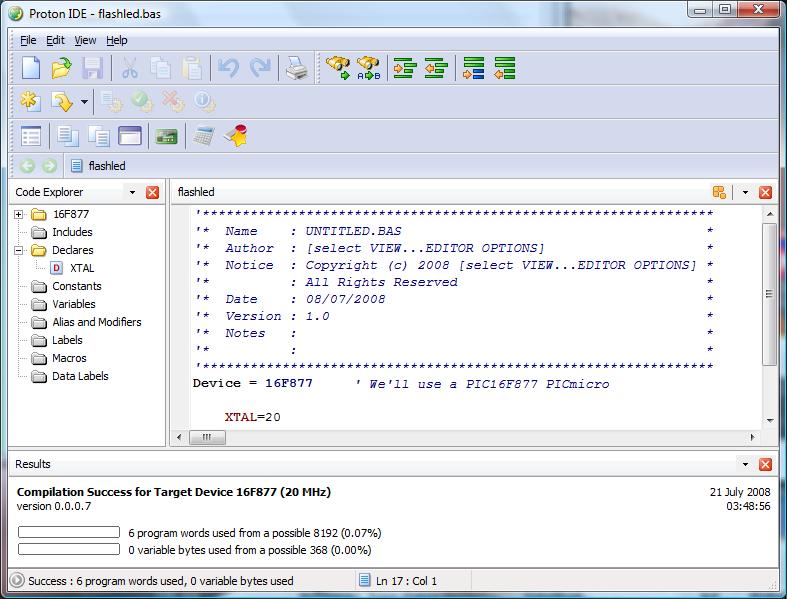This screenshot has width=787, height=599.
Task: Click the window layout icon in third toolbar
Action: coord(130,136)
